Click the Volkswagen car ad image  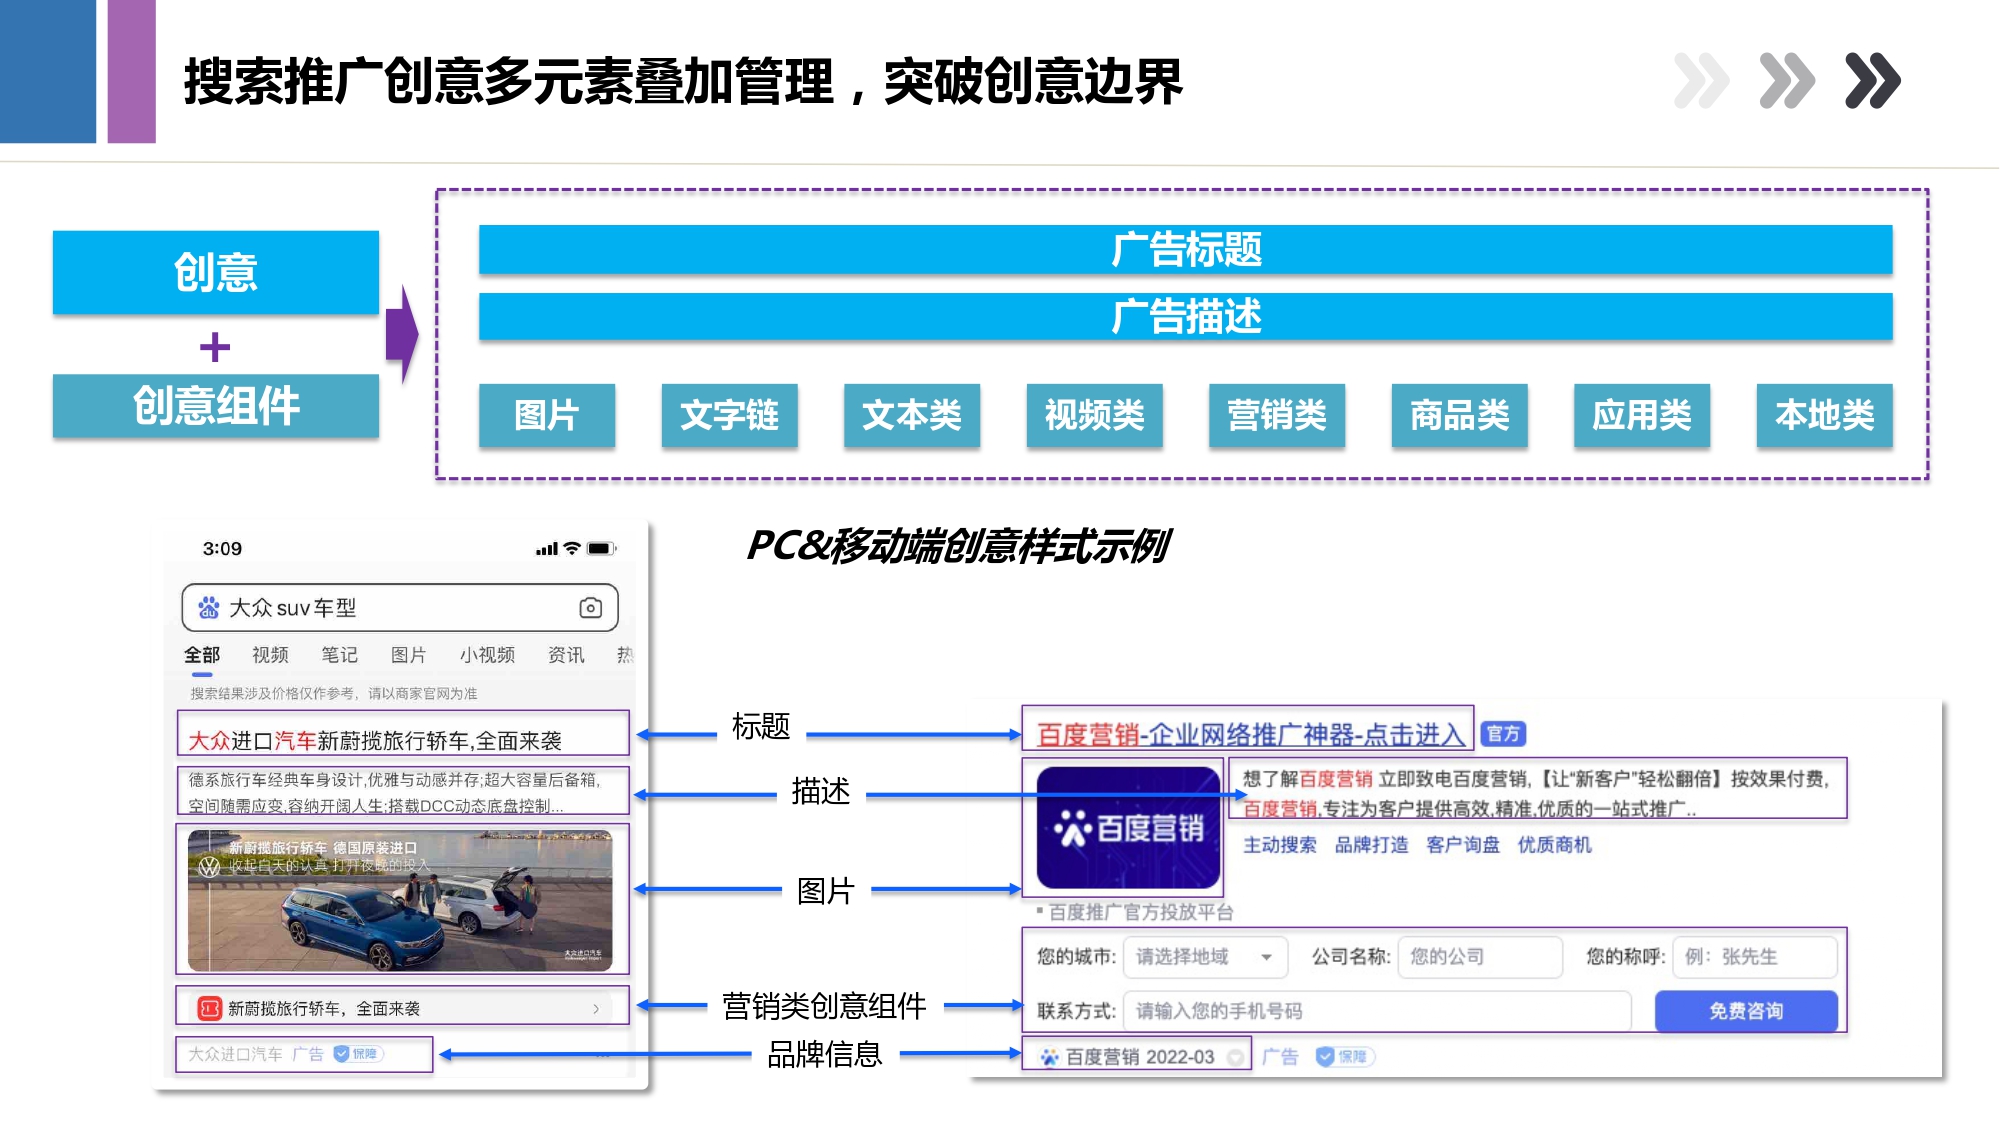tap(400, 900)
